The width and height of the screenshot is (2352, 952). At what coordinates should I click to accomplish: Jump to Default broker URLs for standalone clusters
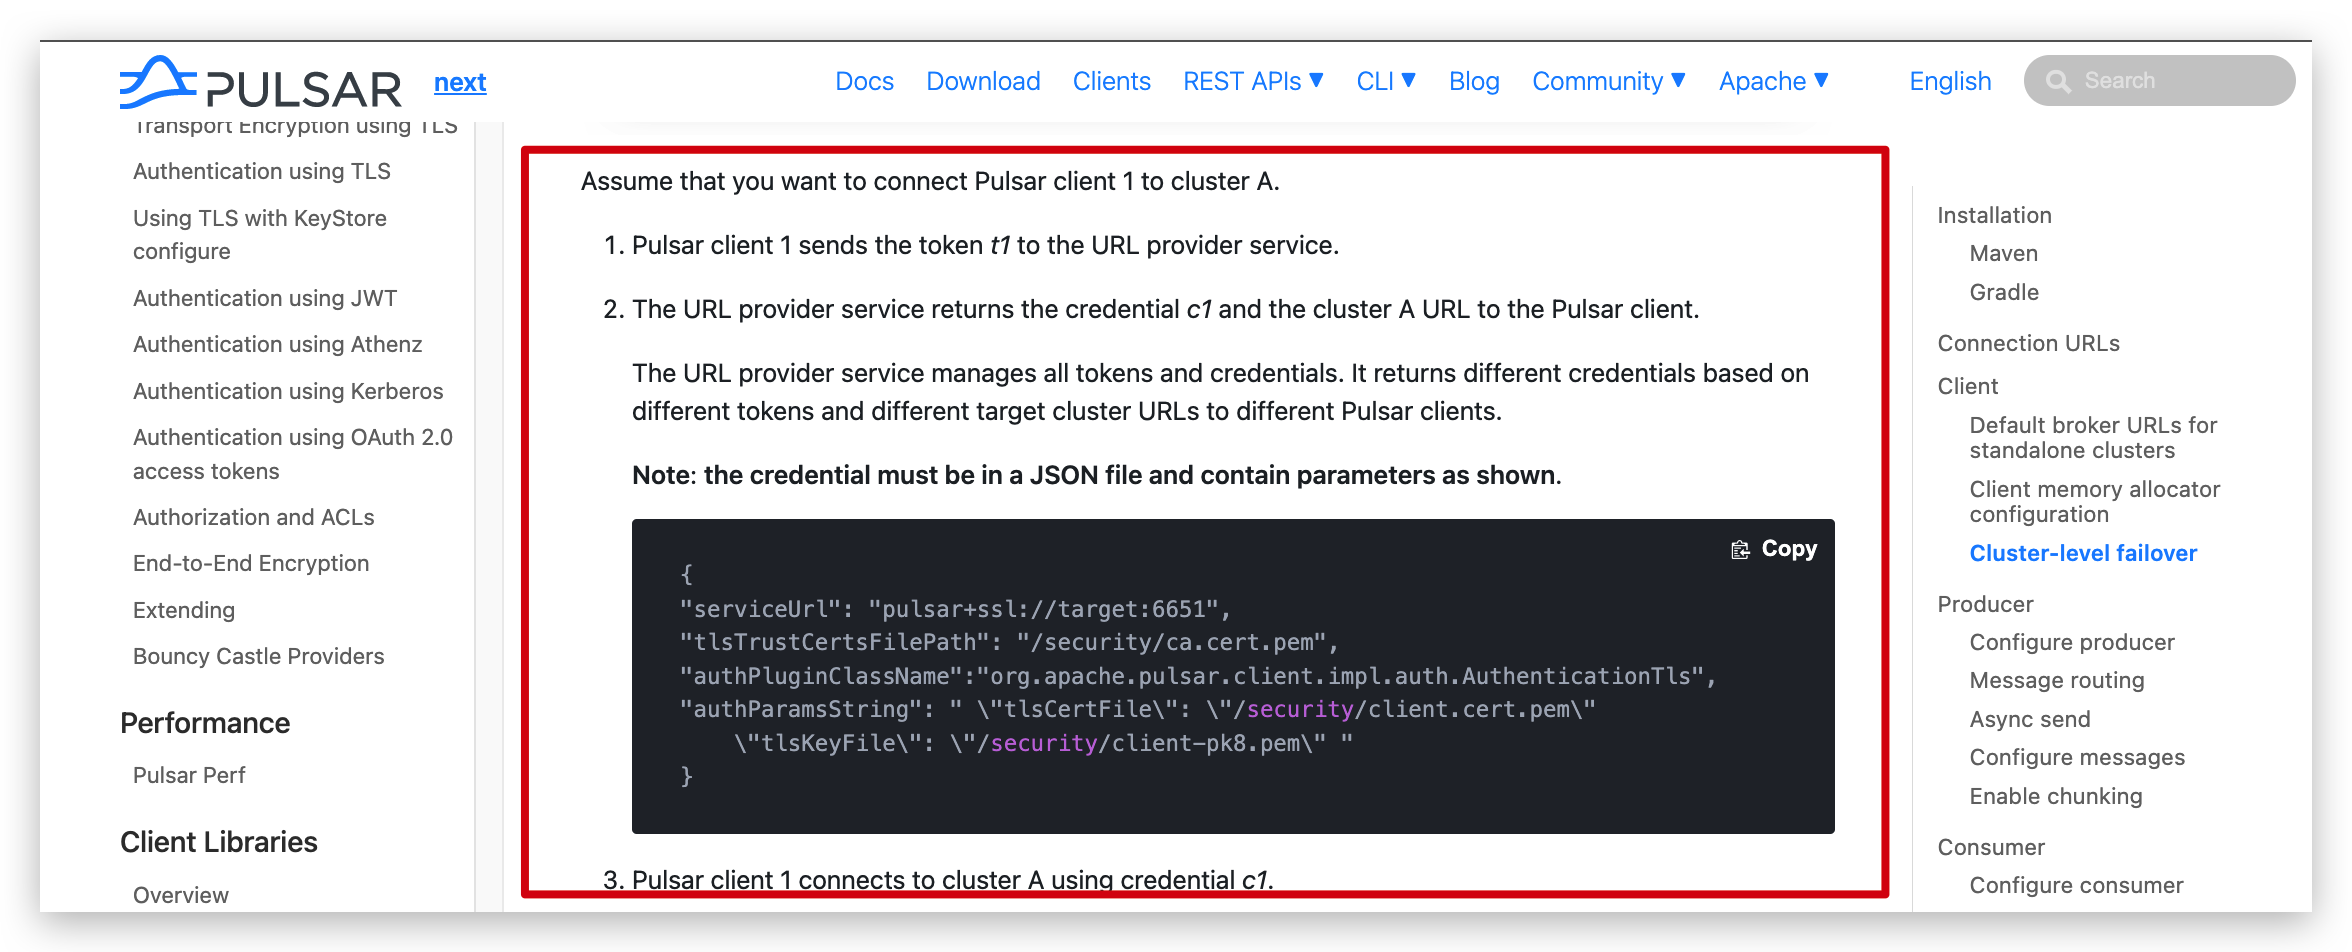[2093, 438]
